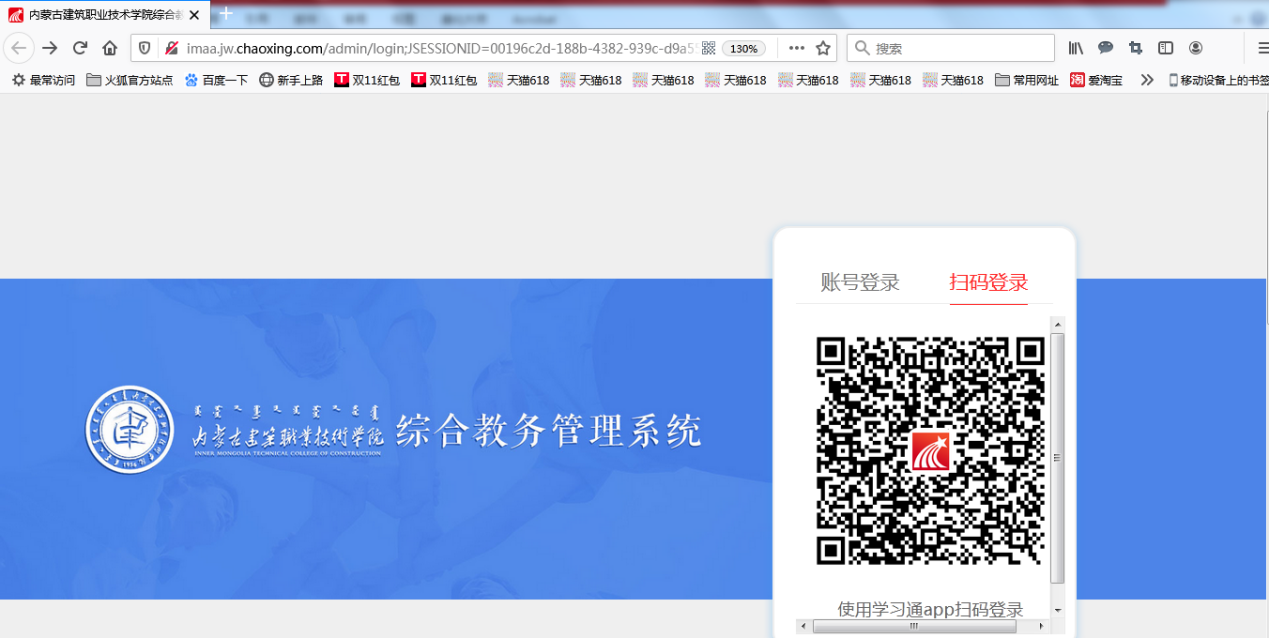Switch to 账号登录 tab
This screenshot has height=638, width=1269.
tap(860, 283)
